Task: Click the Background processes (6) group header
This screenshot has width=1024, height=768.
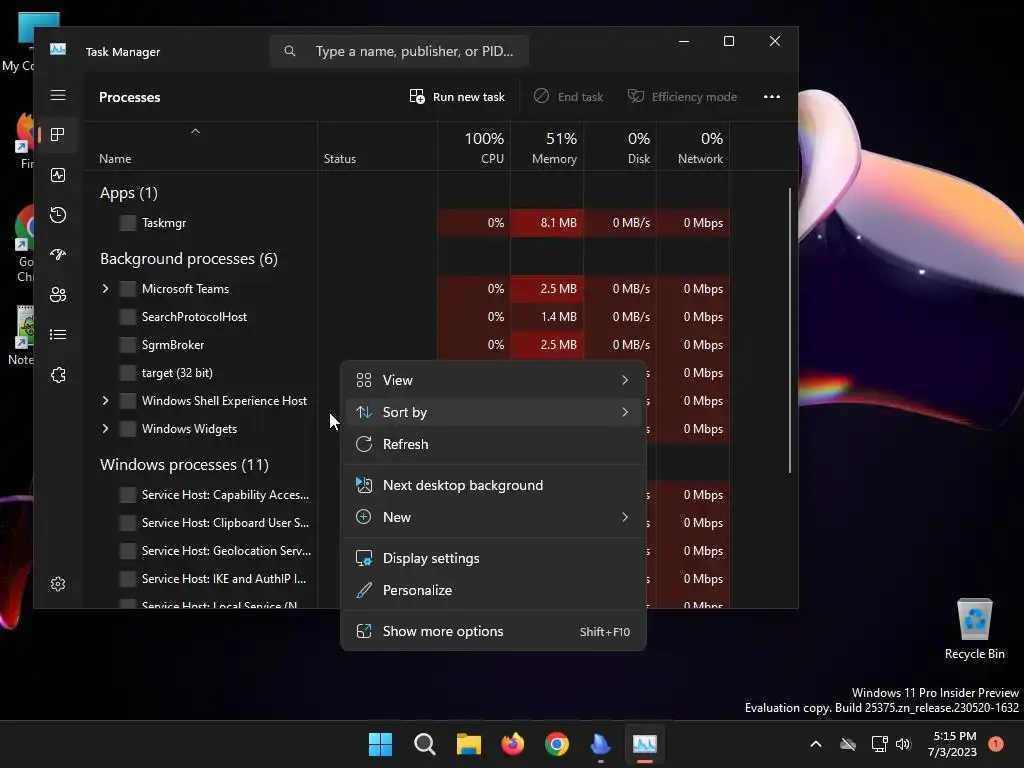Action: [189, 259]
